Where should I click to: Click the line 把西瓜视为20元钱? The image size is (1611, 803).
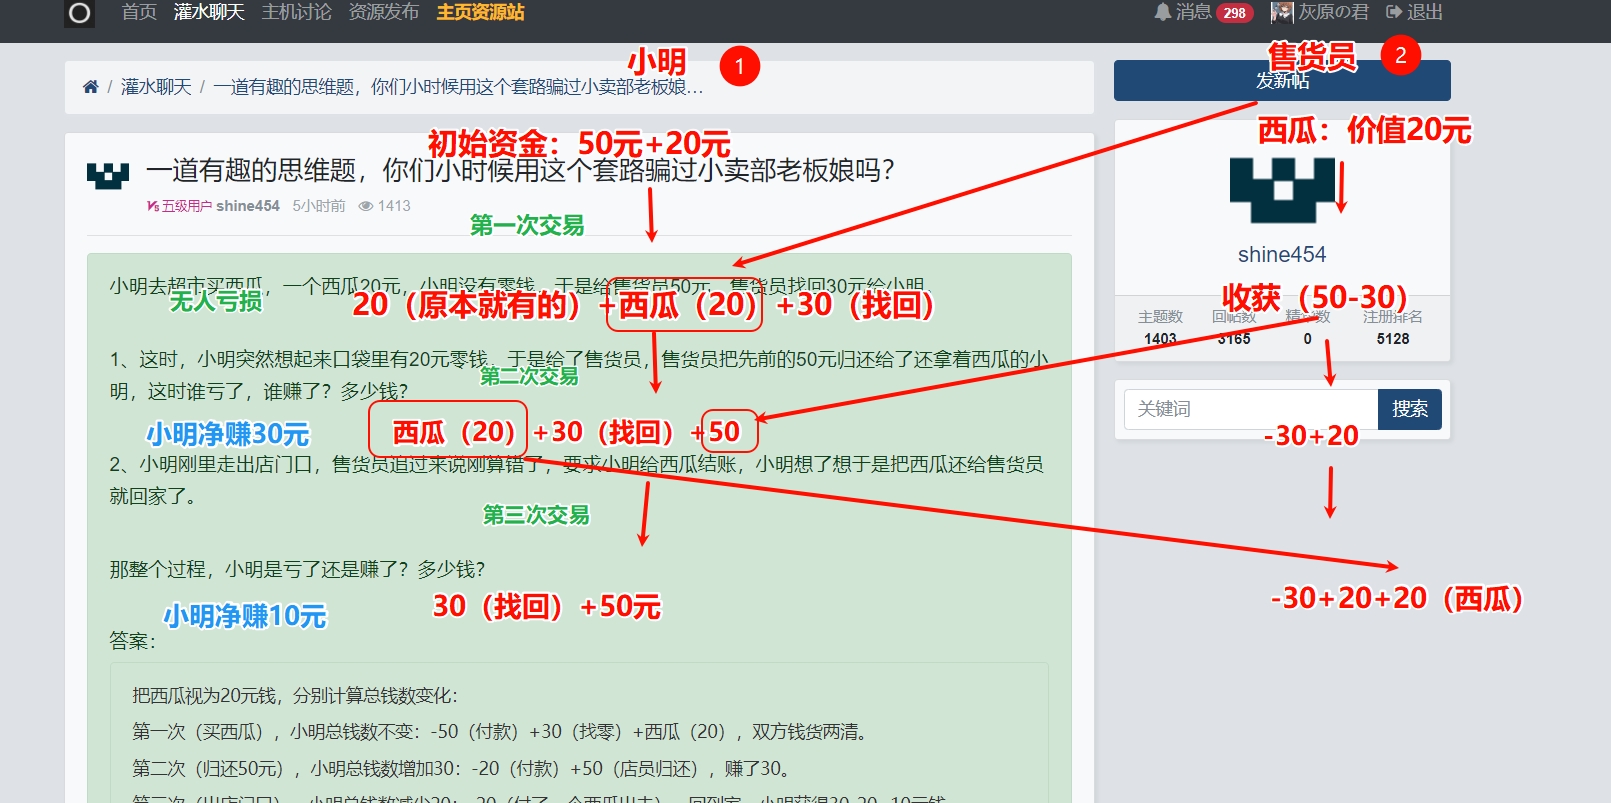pos(295,696)
